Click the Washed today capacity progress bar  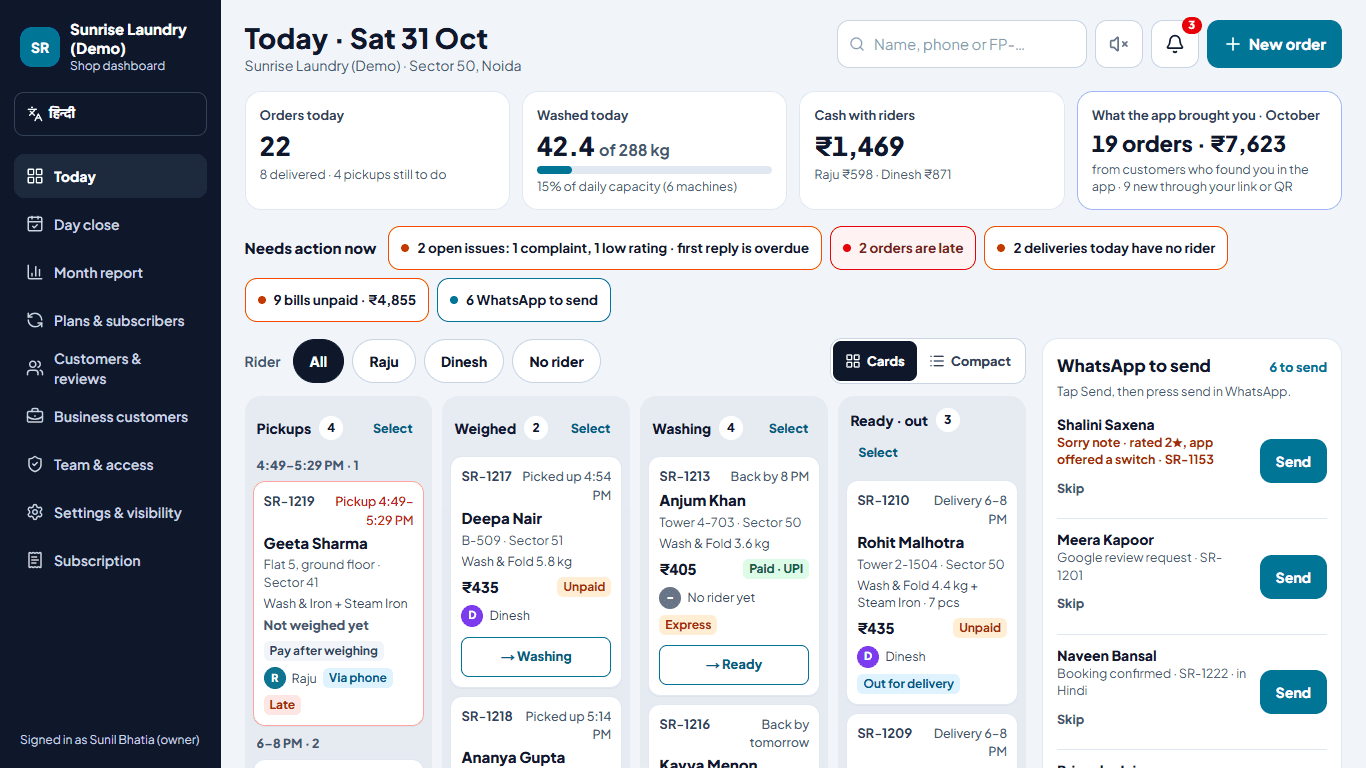coord(654,170)
